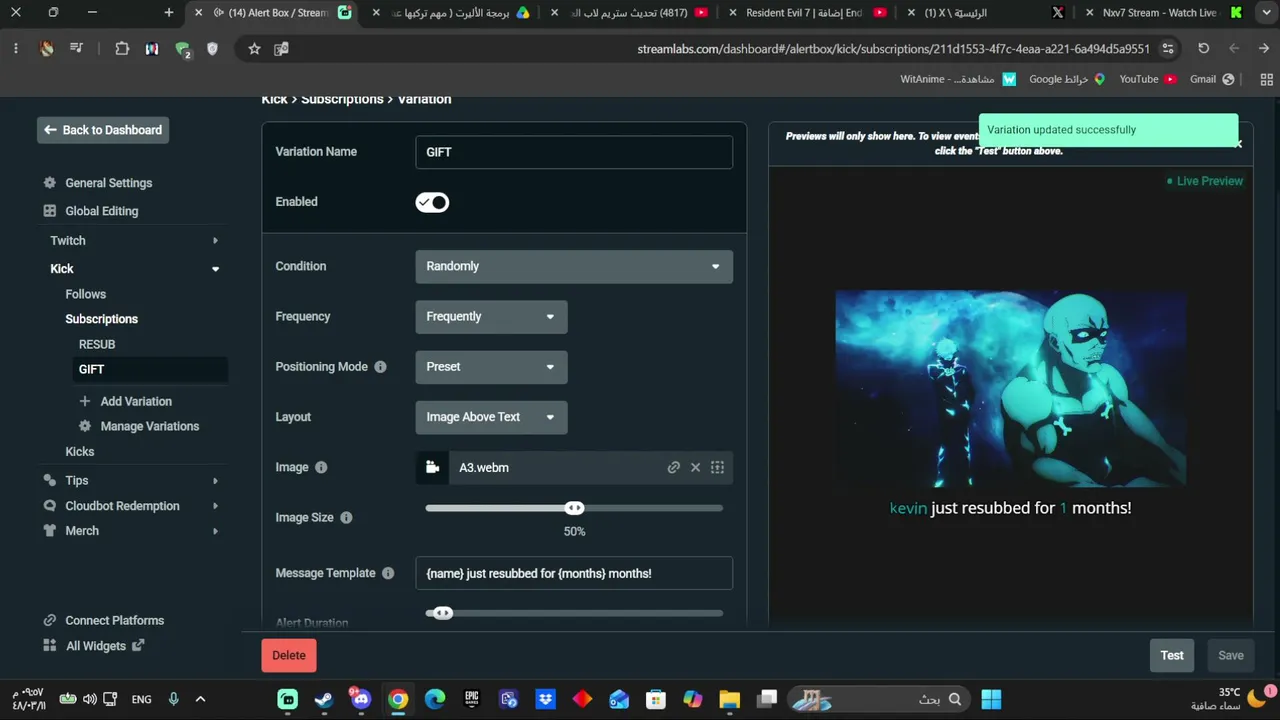Click the Save button
Image resolution: width=1280 pixels, height=720 pixels.
(x=1231, y=655)
